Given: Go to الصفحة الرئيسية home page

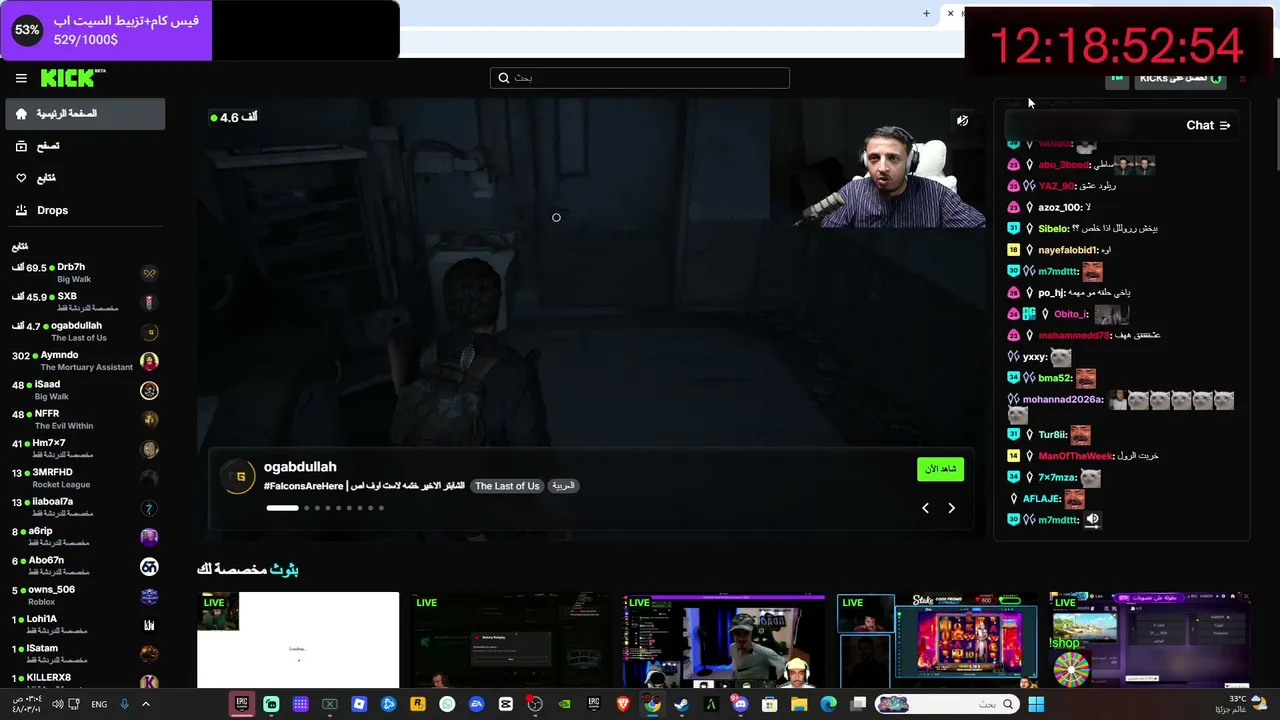Looking at the screenshot, I should click(85, 114).
